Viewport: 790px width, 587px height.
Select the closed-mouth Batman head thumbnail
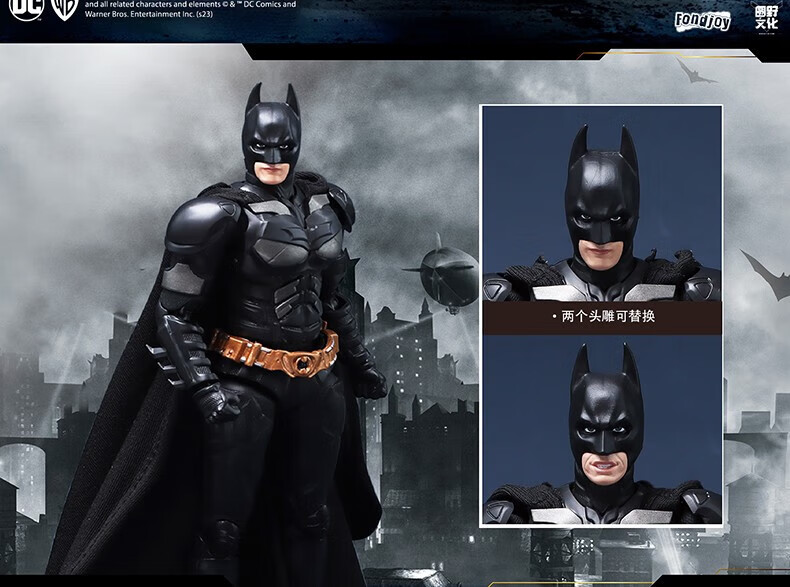(x=602, y=204)
